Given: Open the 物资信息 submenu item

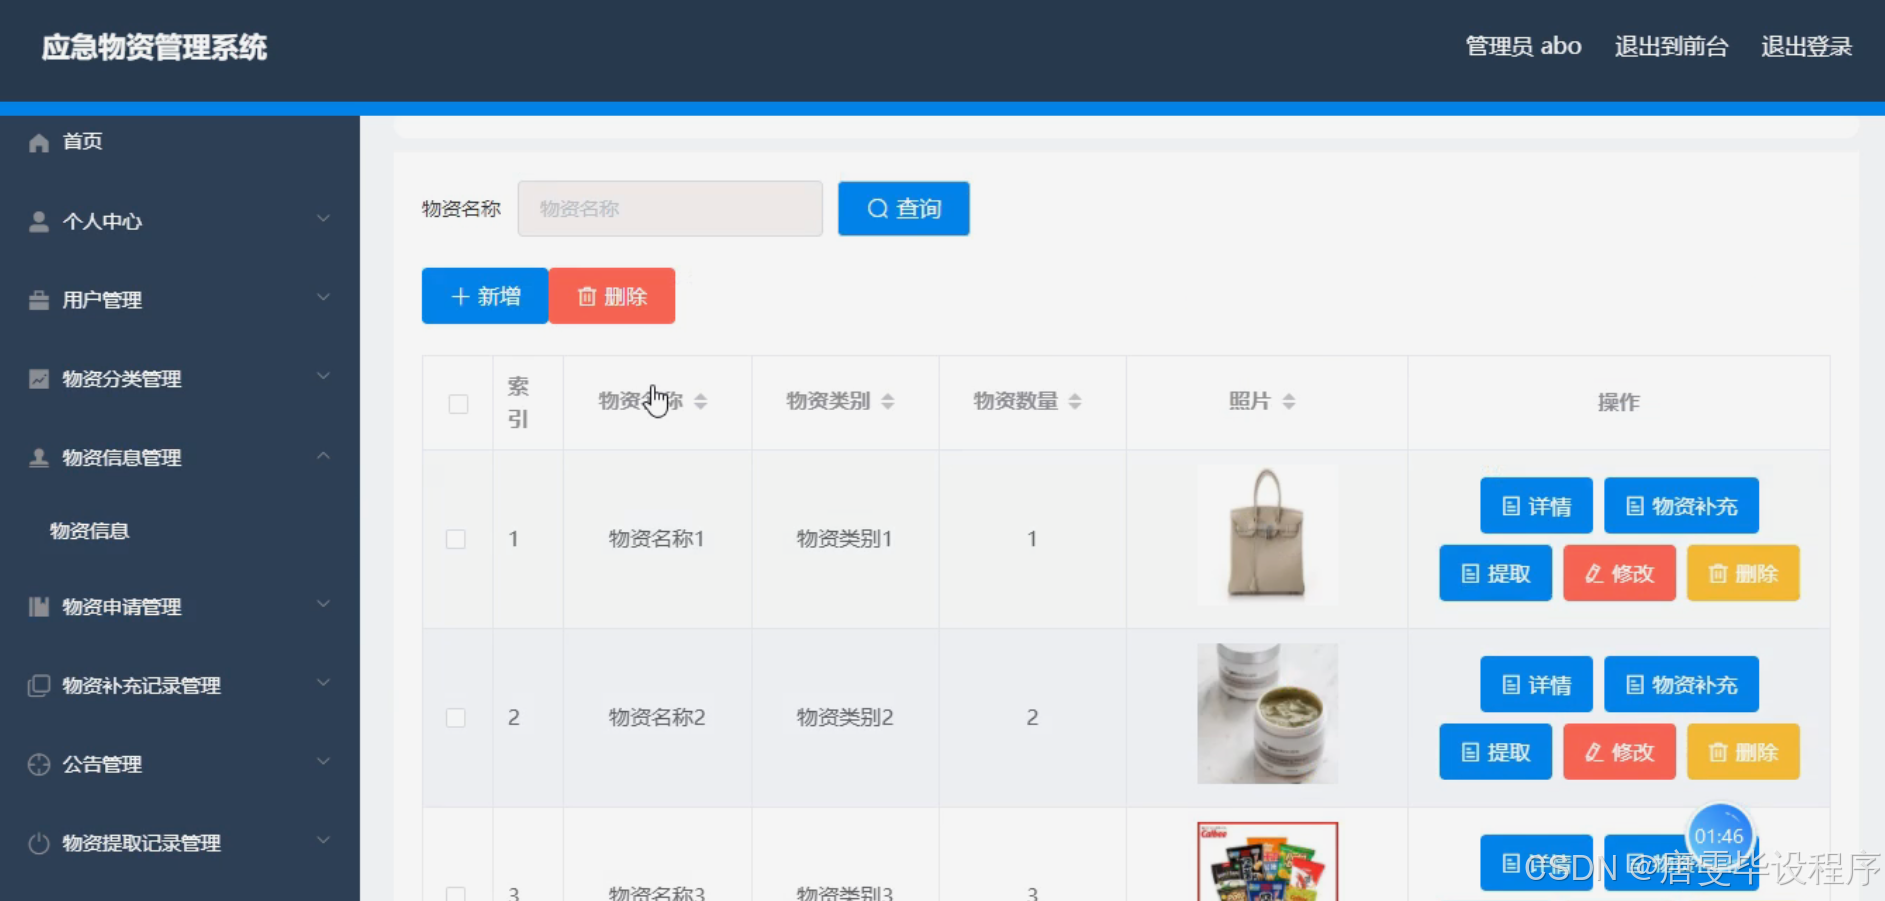Looking at the screenshot, I should pos(180,531).
